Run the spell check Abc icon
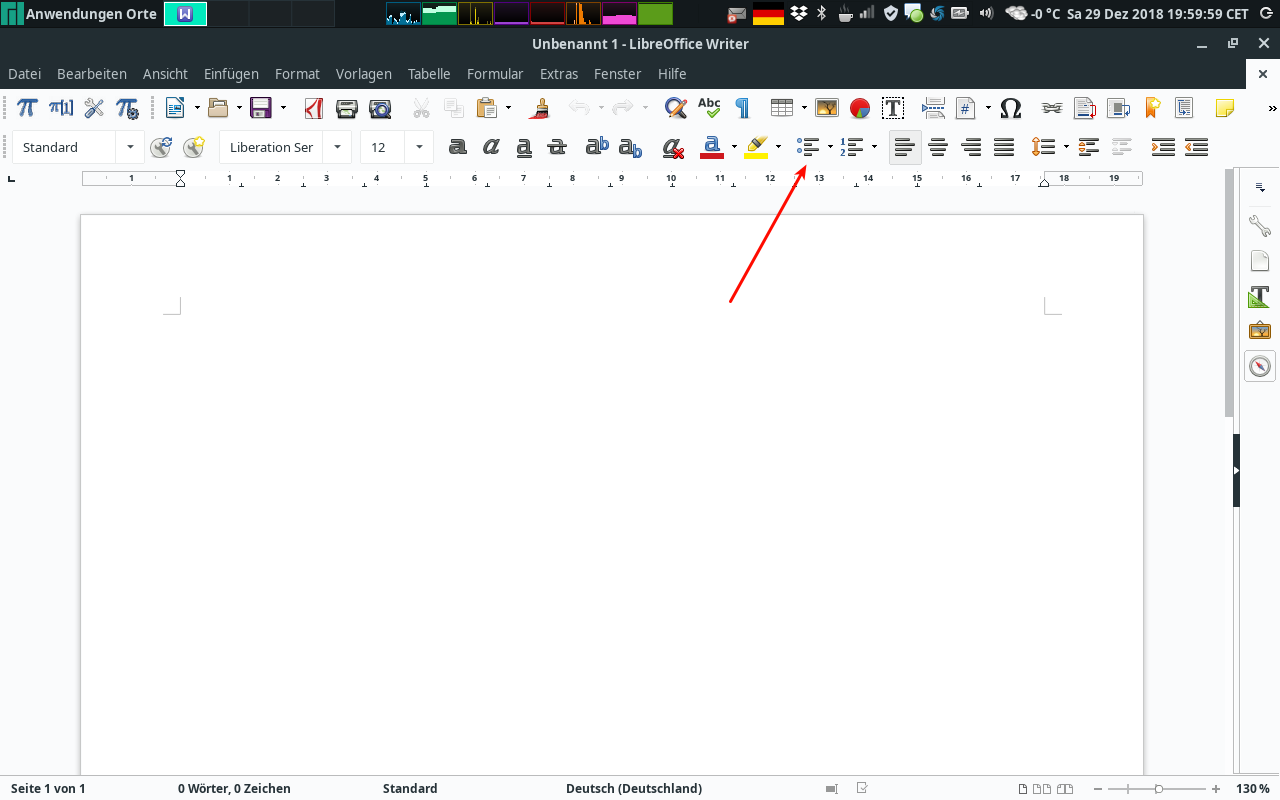The width and height of the screenshot is (1280, 800). point(709,108)
